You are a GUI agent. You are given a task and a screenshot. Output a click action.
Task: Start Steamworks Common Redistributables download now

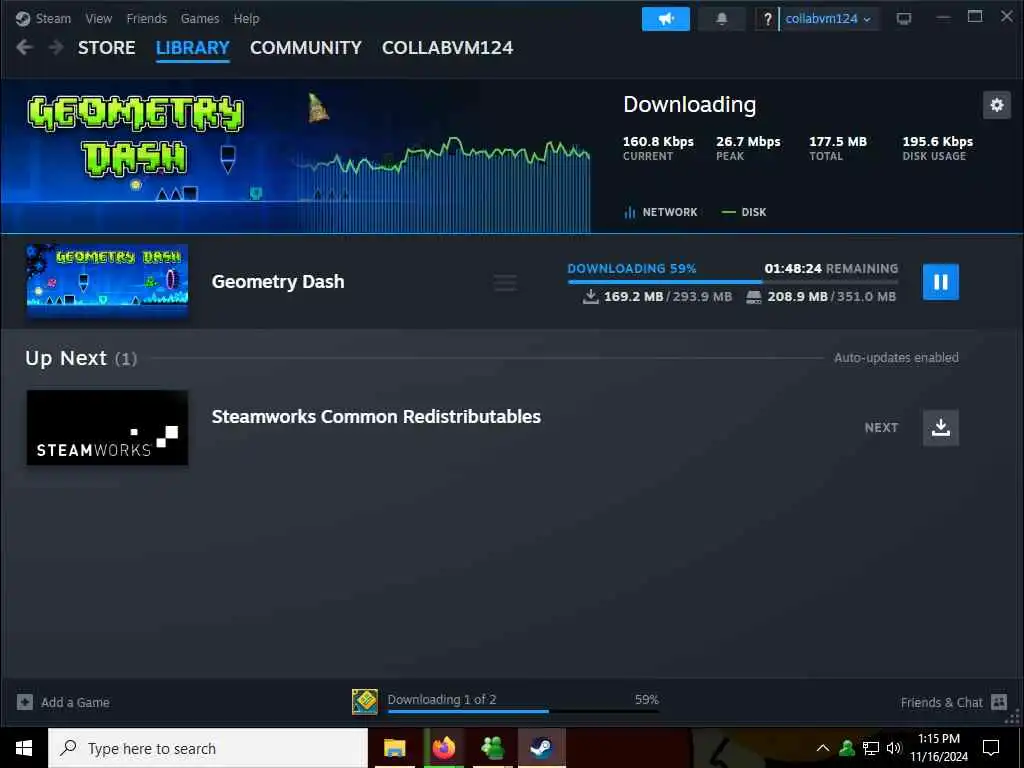tap(940, 428)
